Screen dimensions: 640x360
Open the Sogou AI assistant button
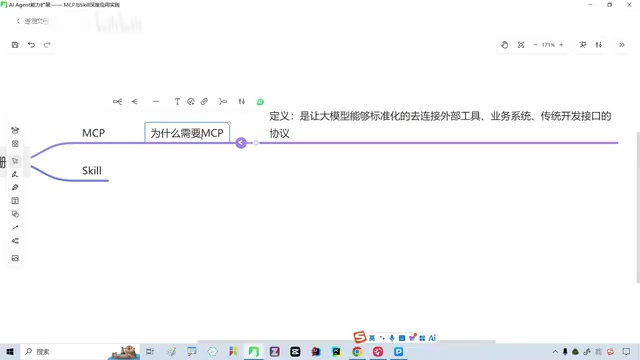tap(432, 338)
